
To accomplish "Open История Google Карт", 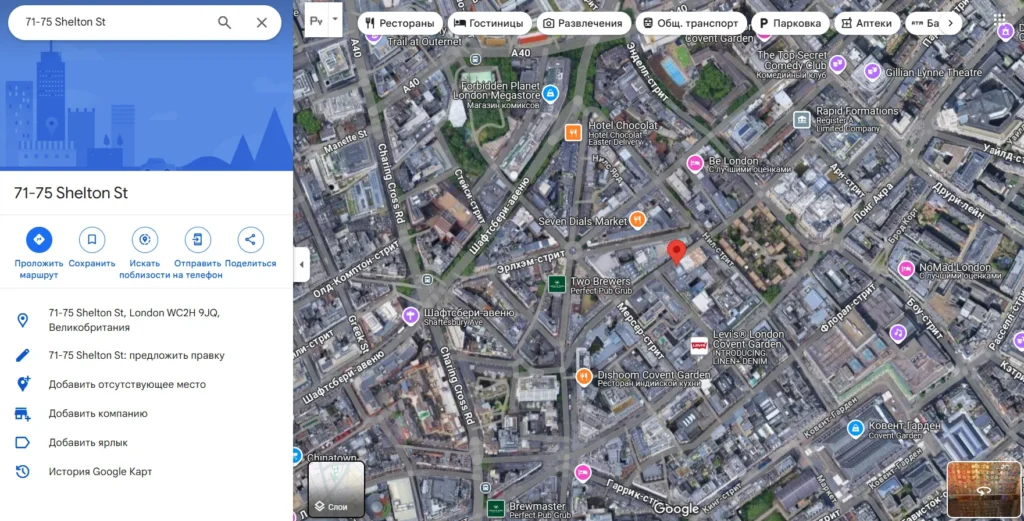I will (100, 472).
